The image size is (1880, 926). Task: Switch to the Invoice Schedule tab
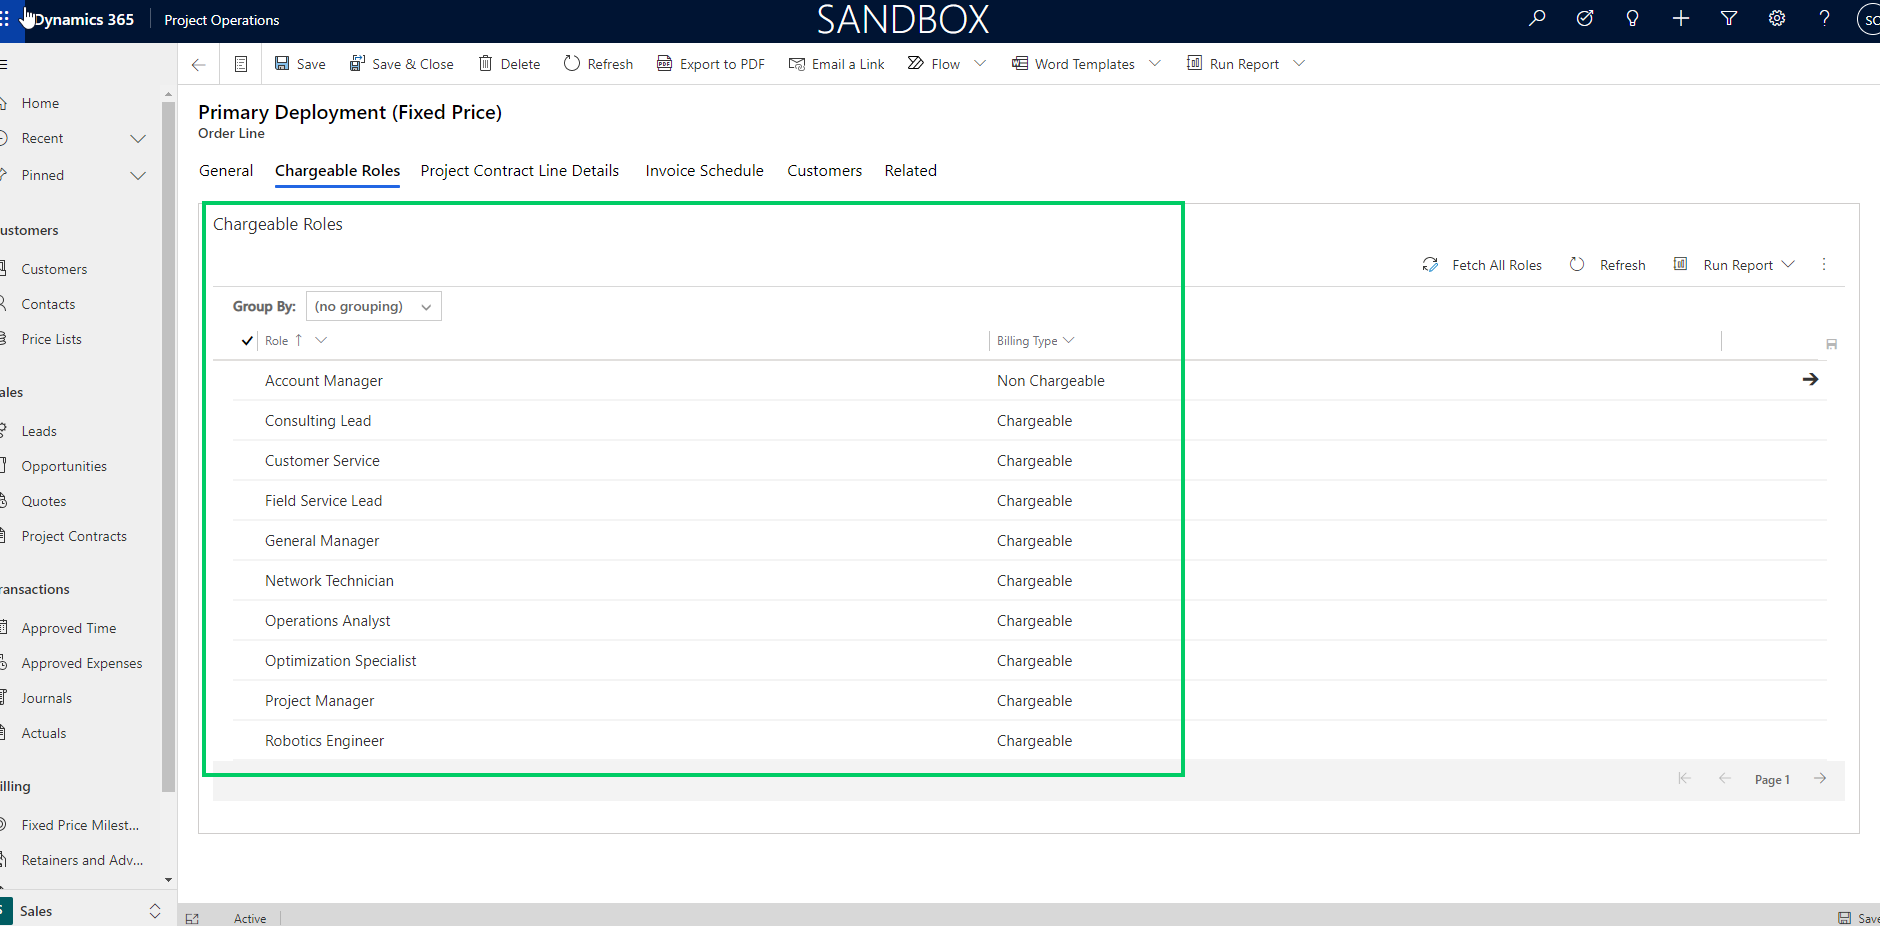704,171
